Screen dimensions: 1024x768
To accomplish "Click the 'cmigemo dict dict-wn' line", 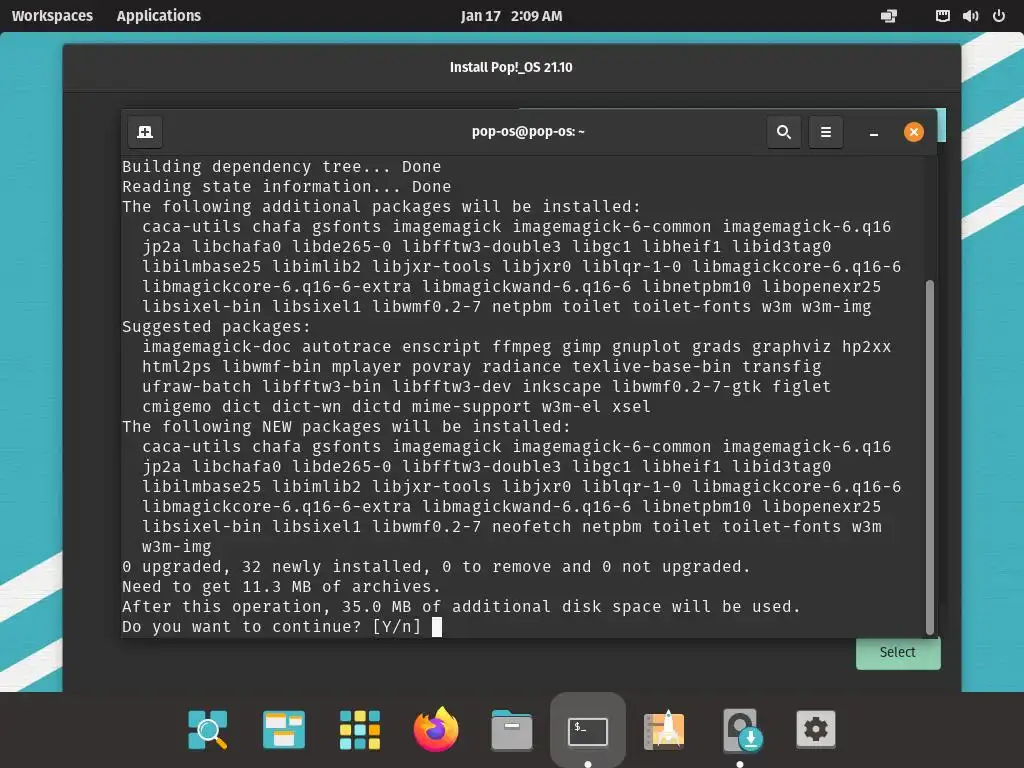I will pyautogui.click(x=396, y=407).
